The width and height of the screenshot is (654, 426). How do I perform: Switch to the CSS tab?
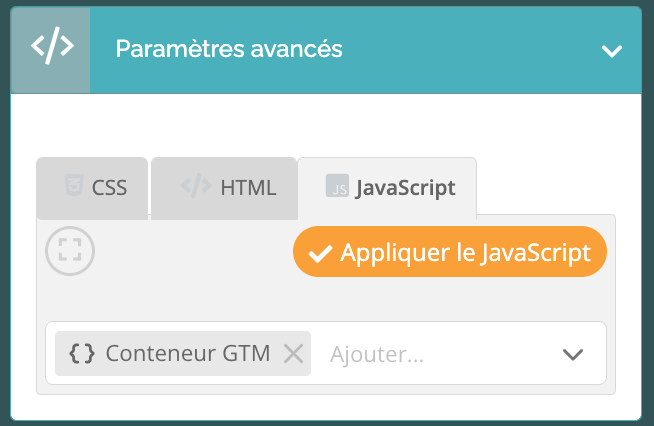[x=92, y=188]
